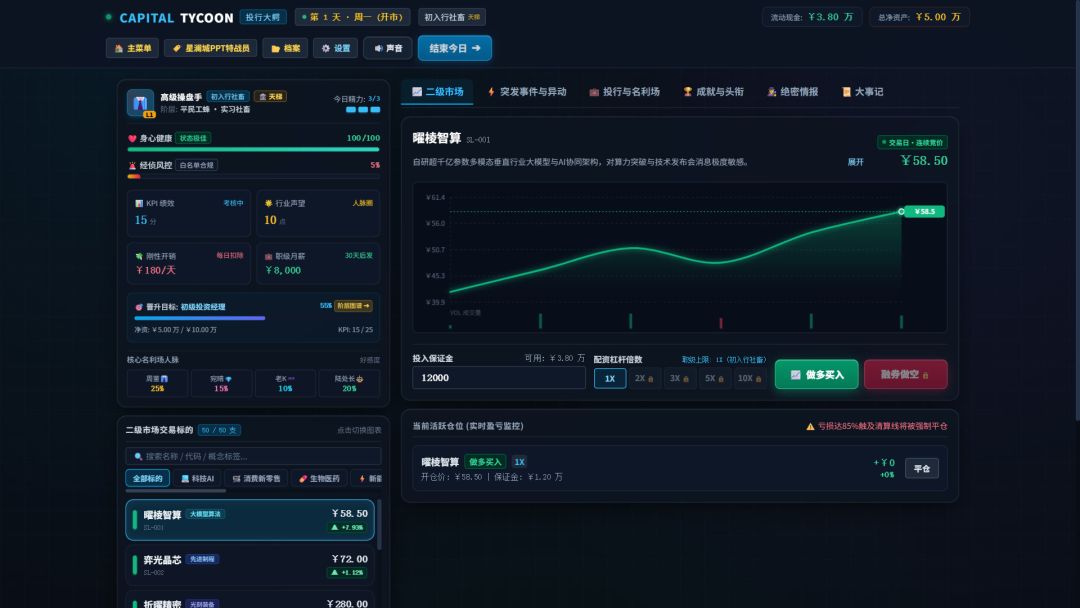The width and height of the screenshot is (1080, 608).
Task: Select the 消费新零售 filter chip
Action: click(257, 478)
